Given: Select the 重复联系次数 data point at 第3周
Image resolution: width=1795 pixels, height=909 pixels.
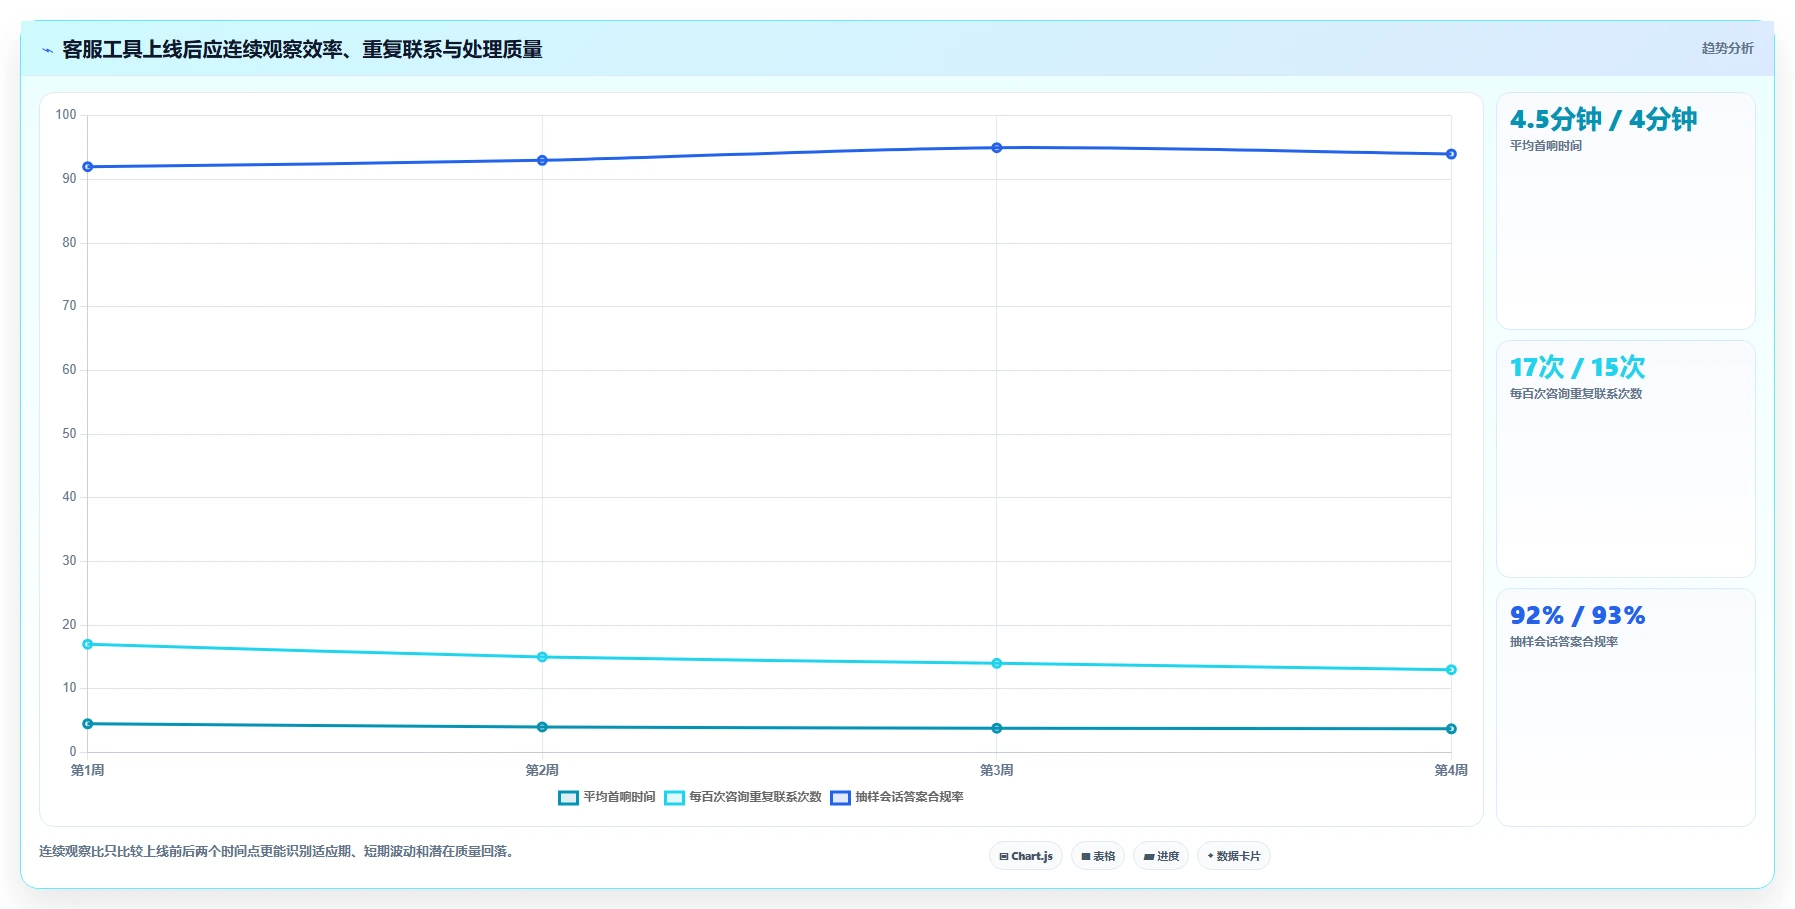Looking at the screenshot, I should [x=997, y=663].
